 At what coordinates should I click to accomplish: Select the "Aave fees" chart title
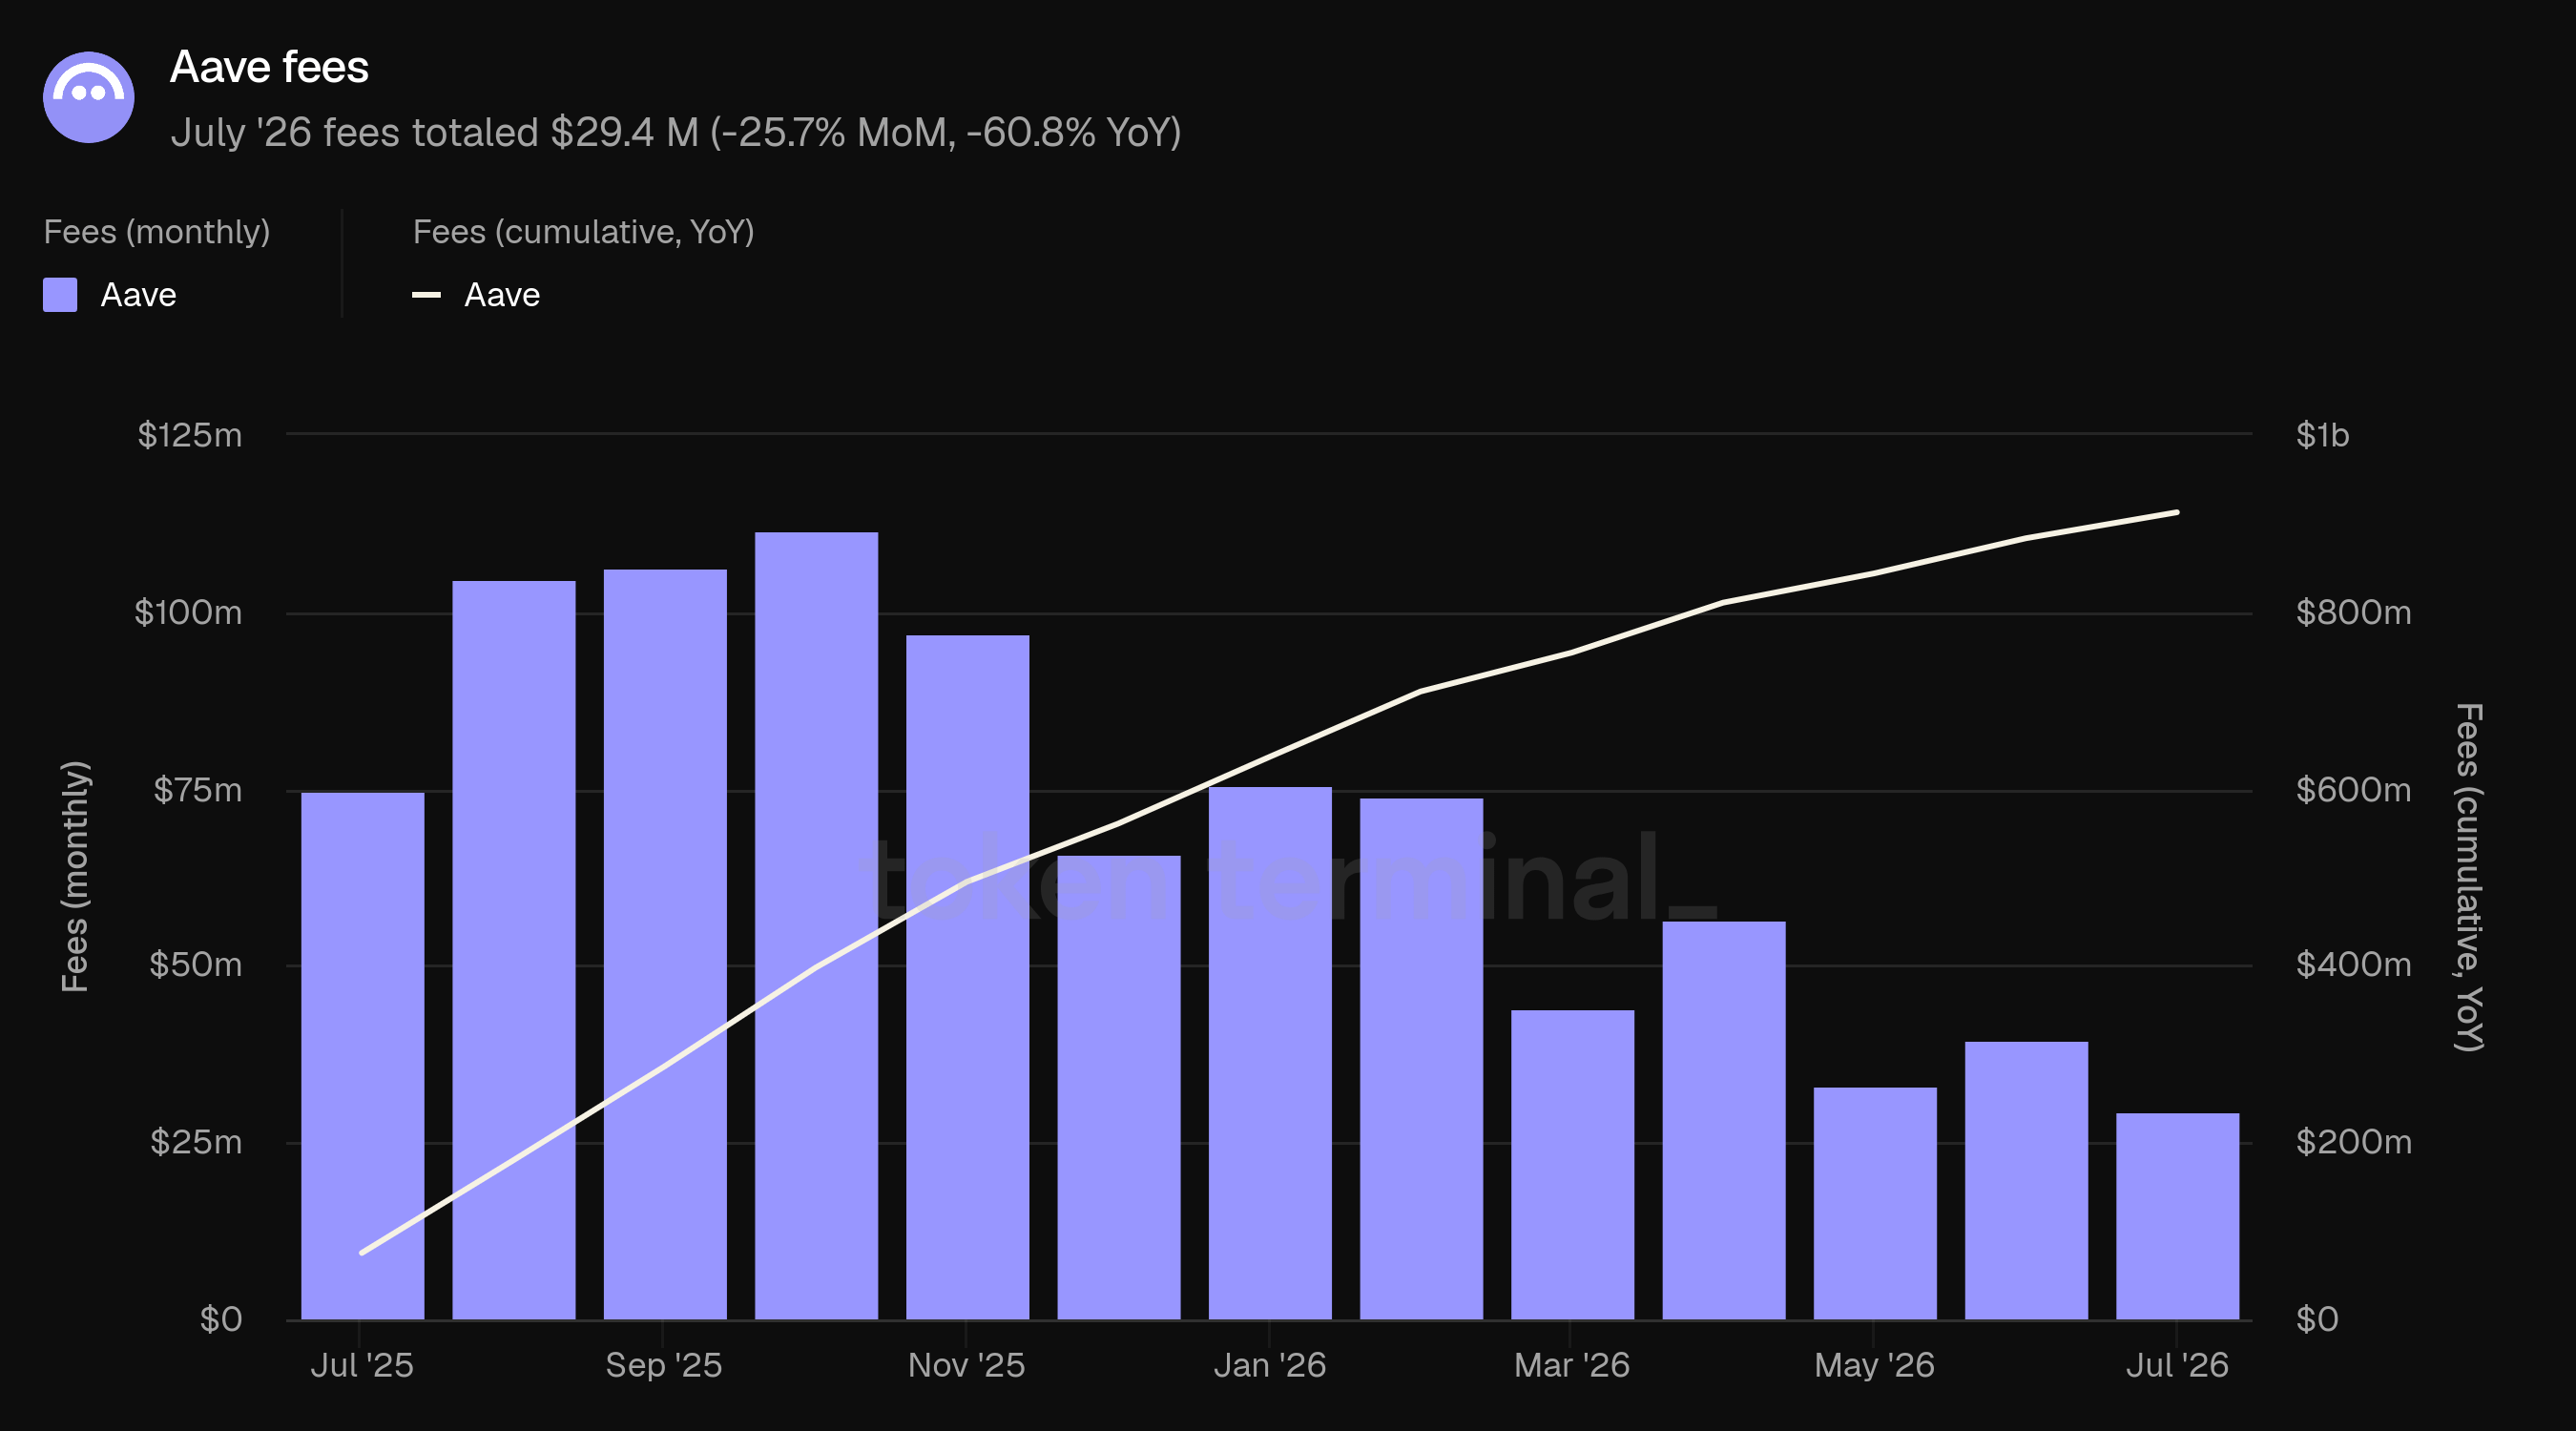tap(269, 67)
